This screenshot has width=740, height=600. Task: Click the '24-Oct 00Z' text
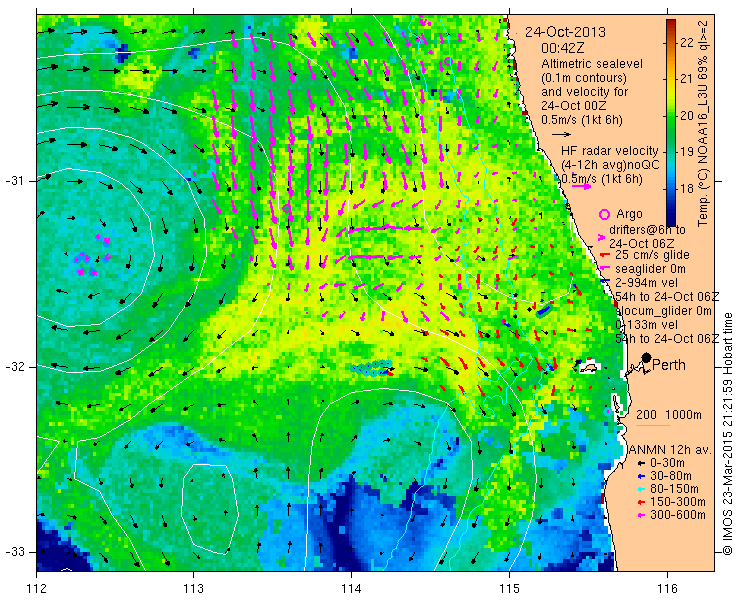[x=572, y=106]
